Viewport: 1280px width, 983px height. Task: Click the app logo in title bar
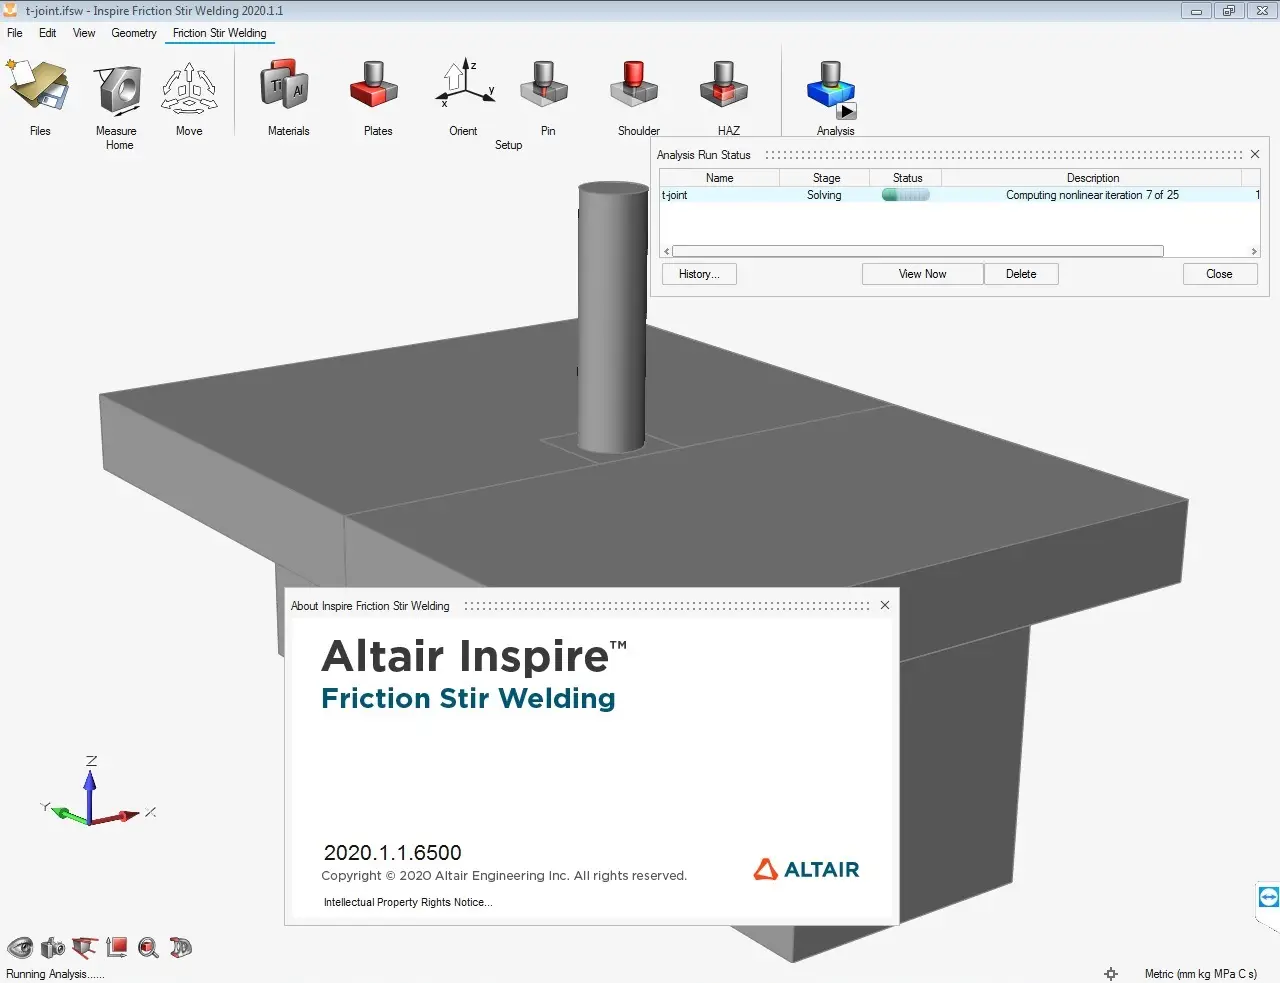click(11, 10)
